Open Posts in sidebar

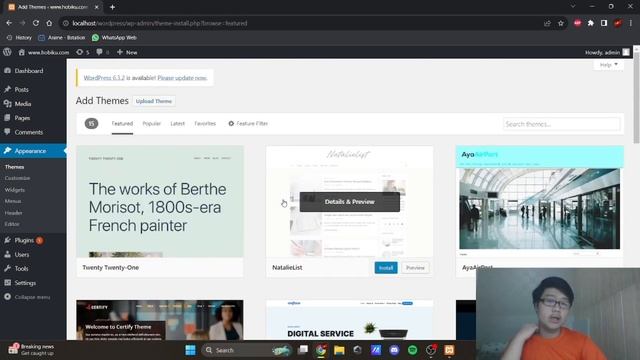21,89
